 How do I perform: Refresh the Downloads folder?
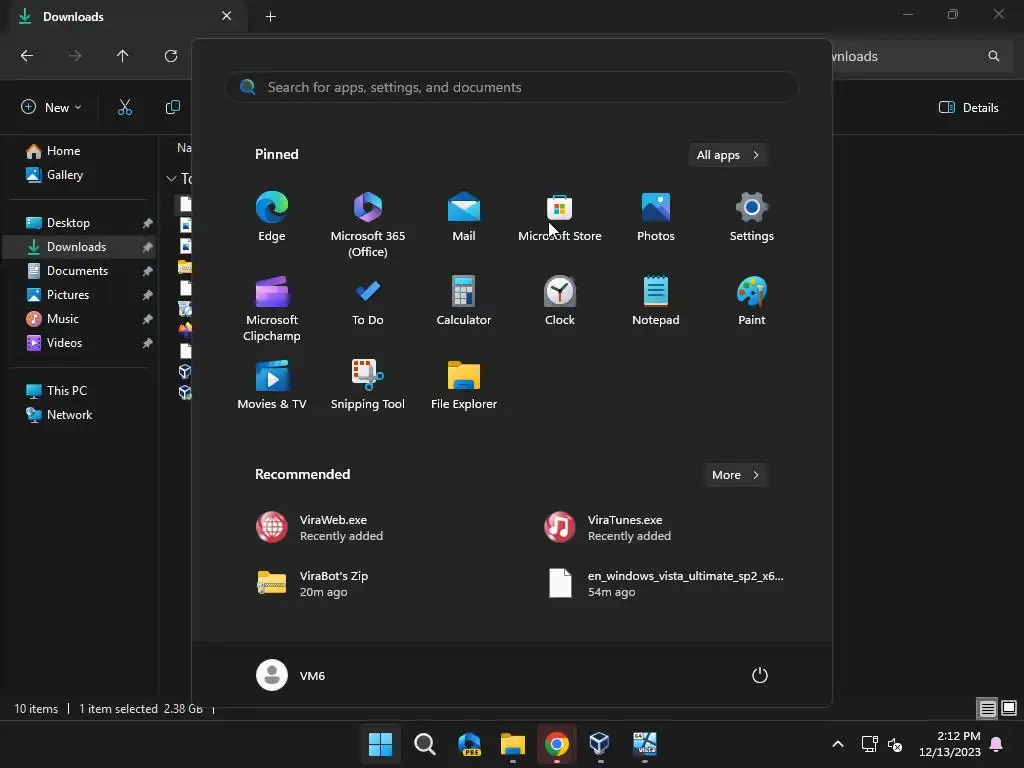(x=171, y=56)
